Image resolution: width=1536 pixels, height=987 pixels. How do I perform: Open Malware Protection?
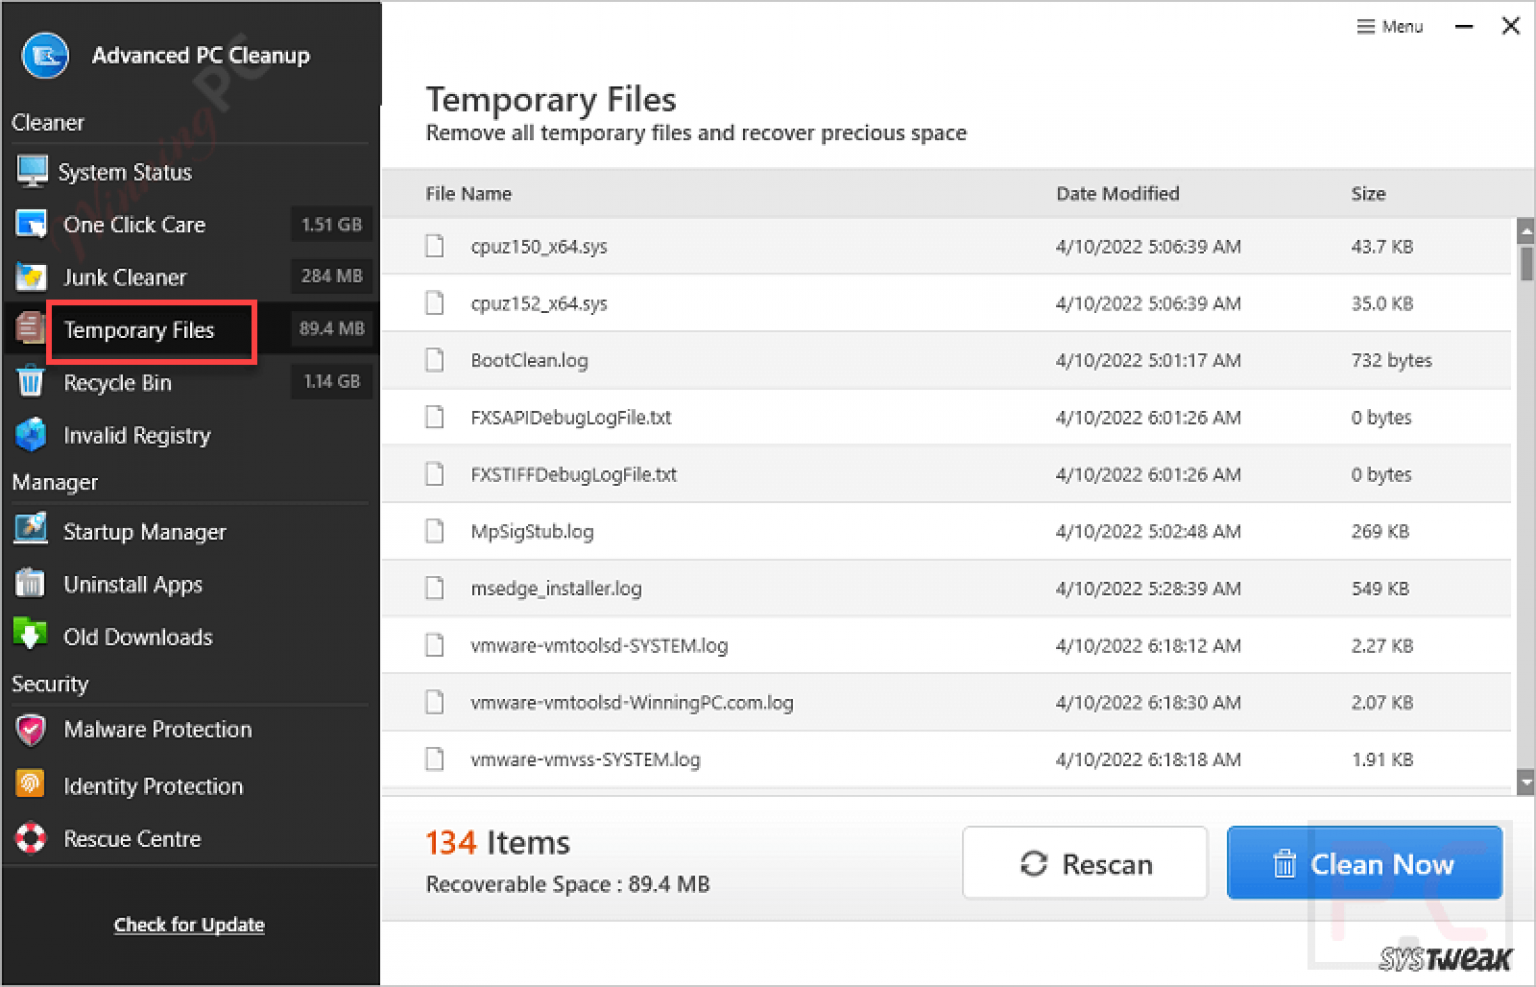pos(158,729)
